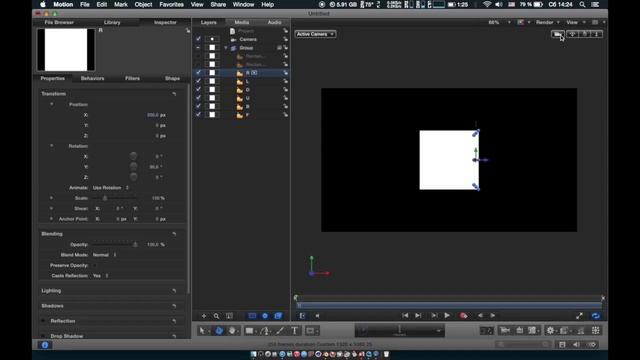Viewport: 640px width, 360px height.
Task: Open the Active Camera dropdown
Action: point(315,34)
